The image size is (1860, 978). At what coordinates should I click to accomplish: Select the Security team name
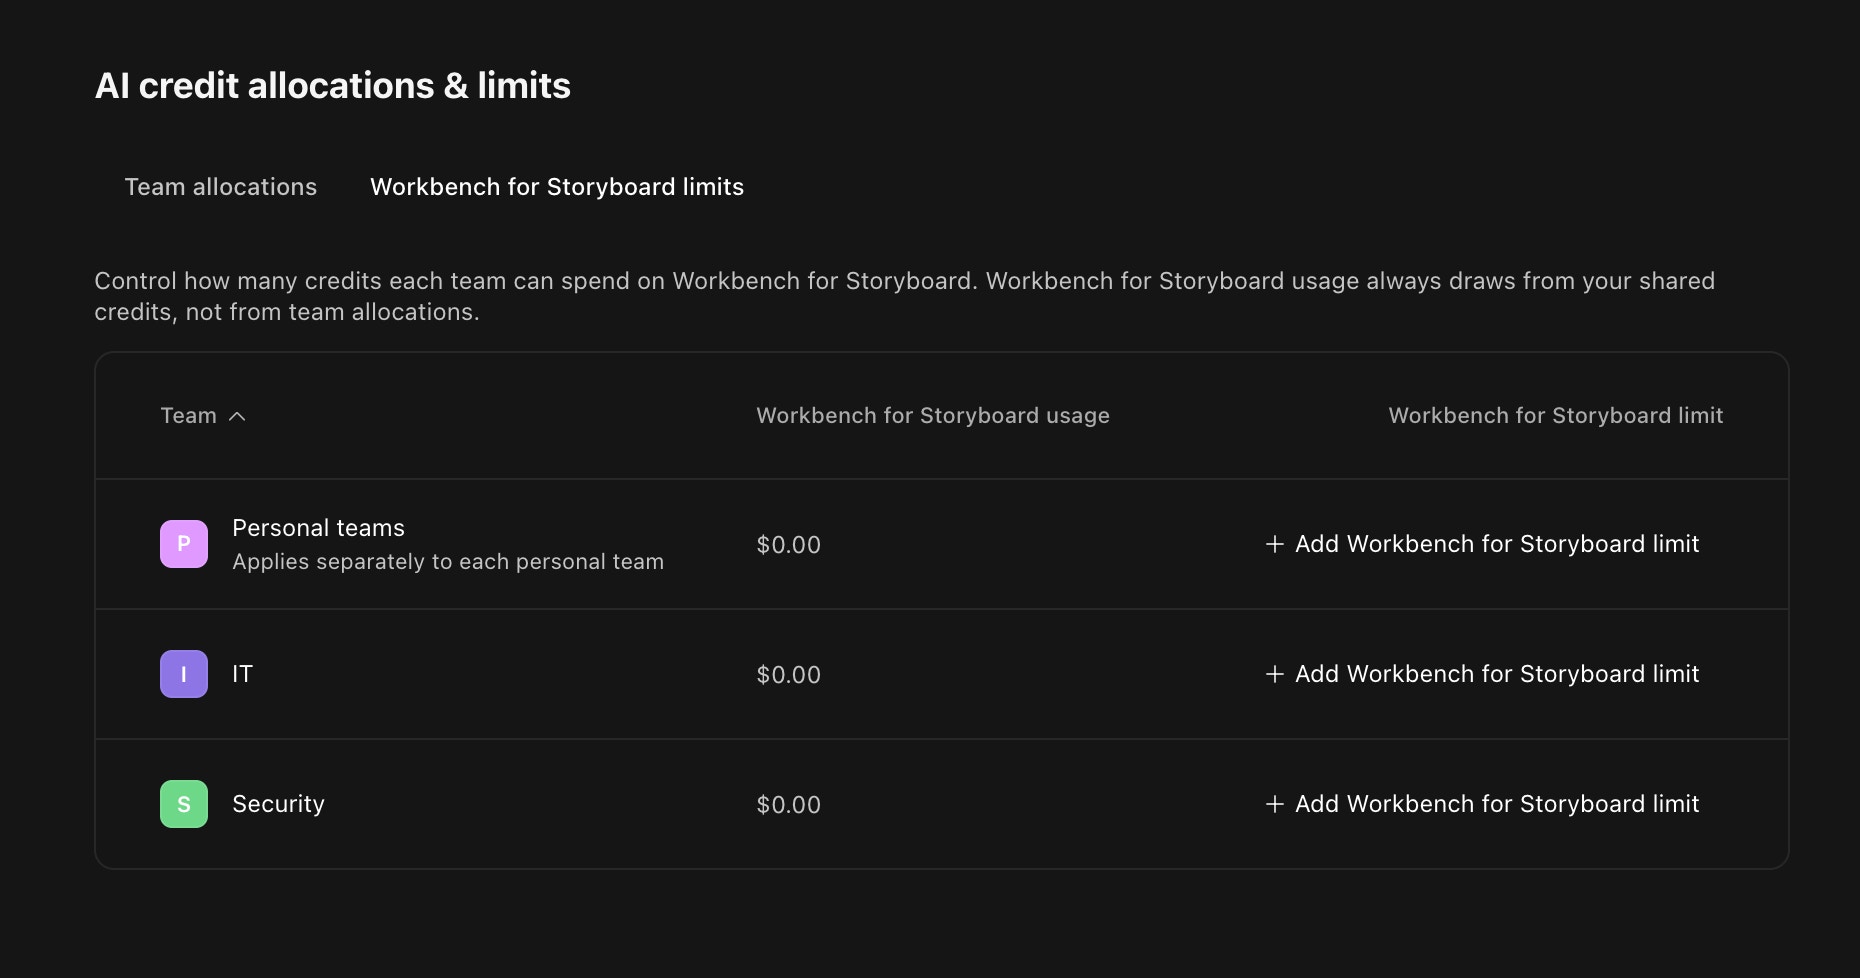click(x=278, y=804)
